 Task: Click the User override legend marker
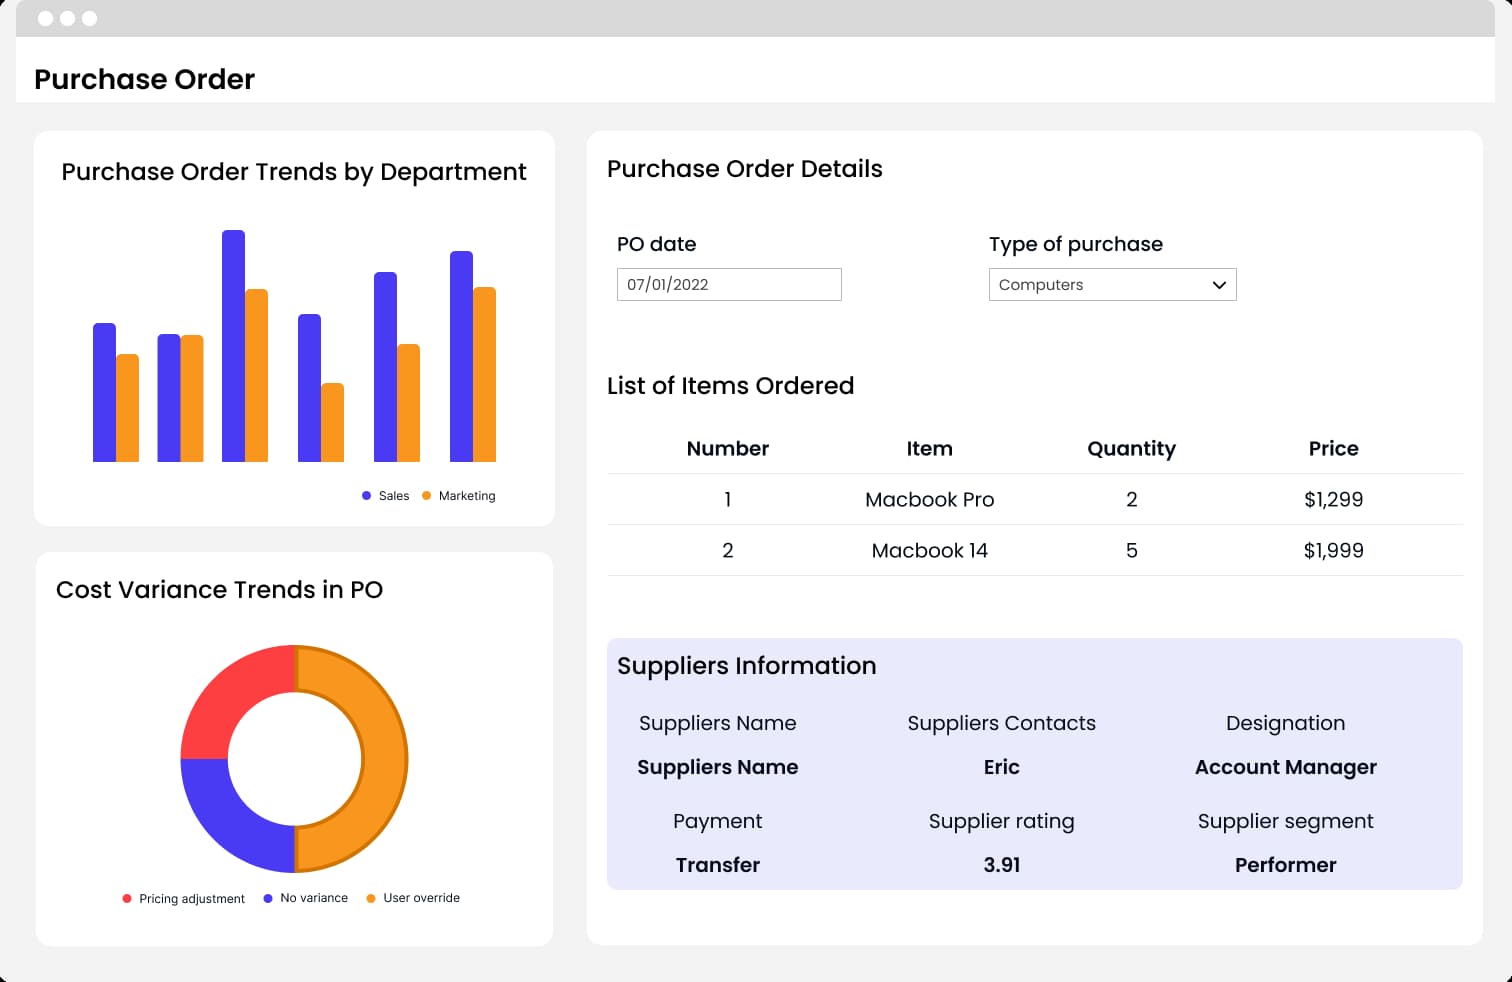(371, 899)
